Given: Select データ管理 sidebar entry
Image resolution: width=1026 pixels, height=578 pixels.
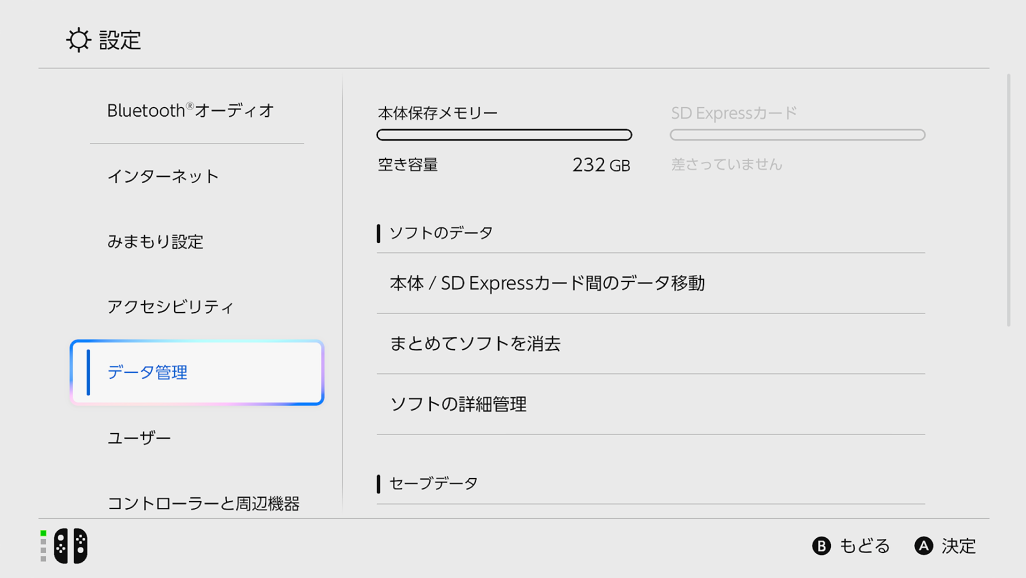Looking at the screenshot, I should coord(197,372).
